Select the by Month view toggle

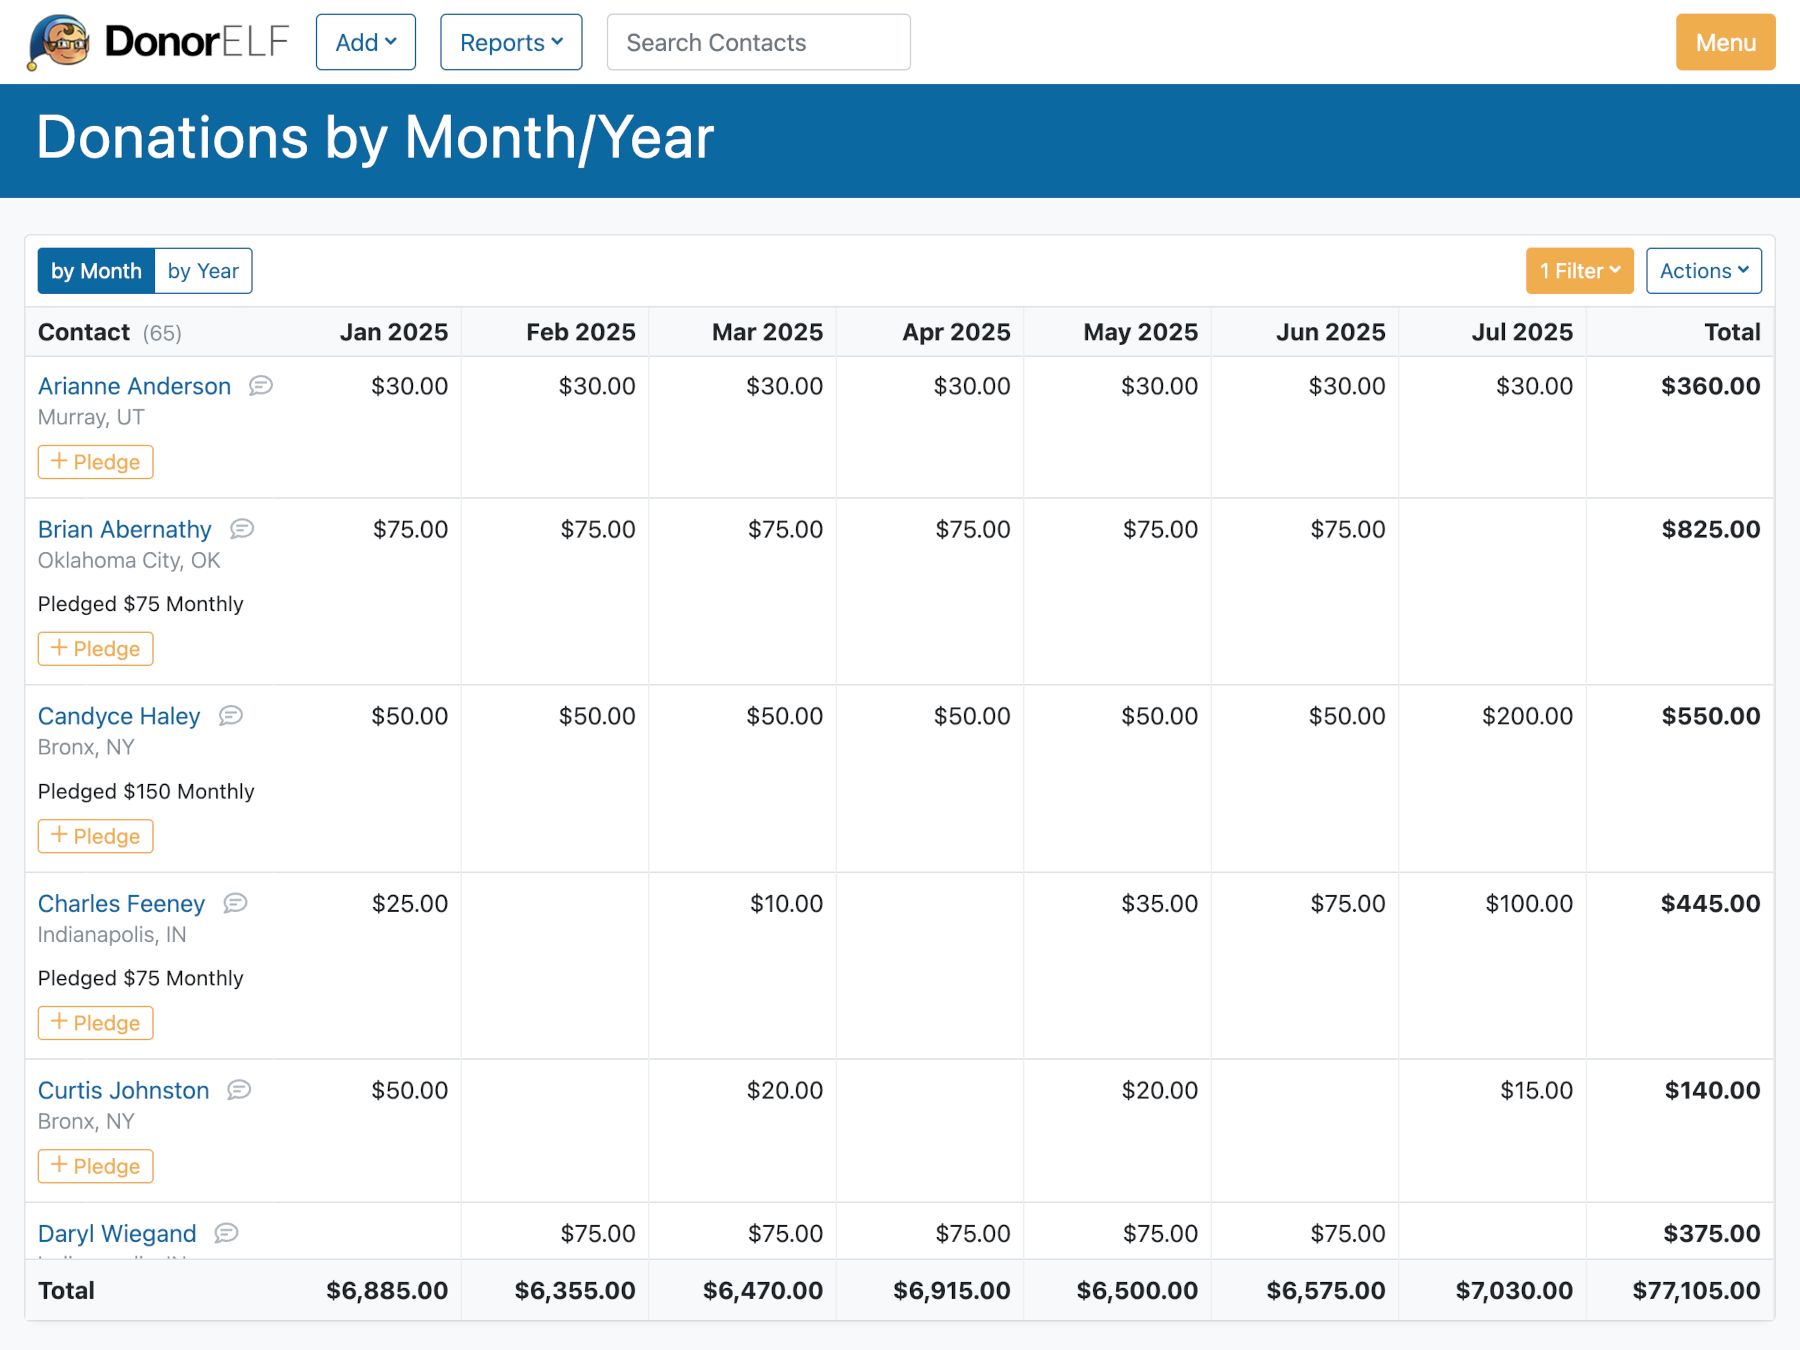click(96, 270)
